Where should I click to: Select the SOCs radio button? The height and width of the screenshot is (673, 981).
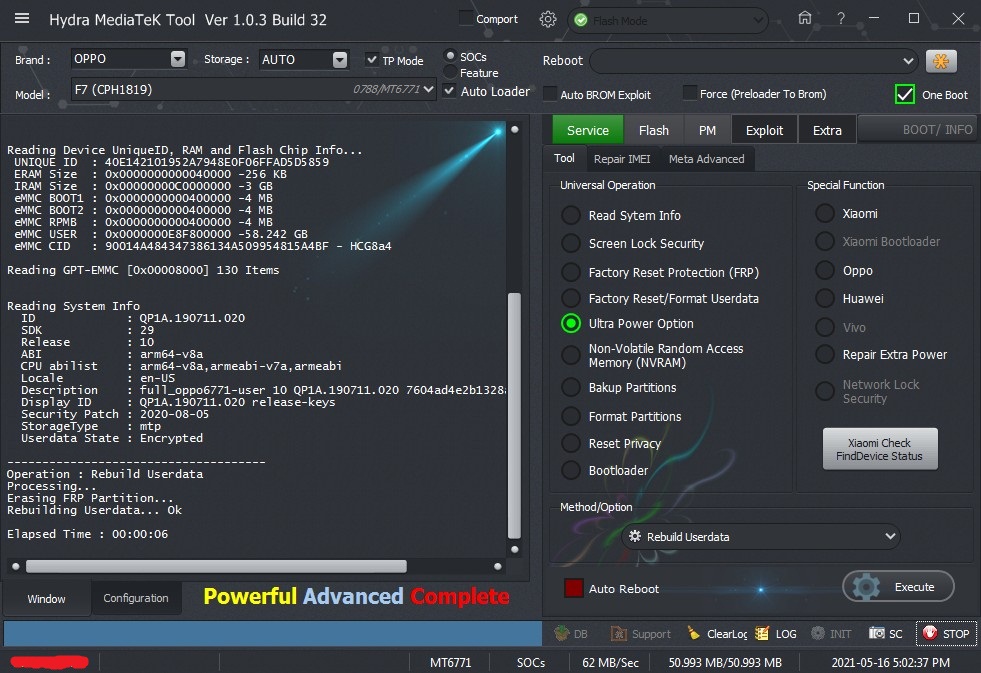[x=450, y=56]
